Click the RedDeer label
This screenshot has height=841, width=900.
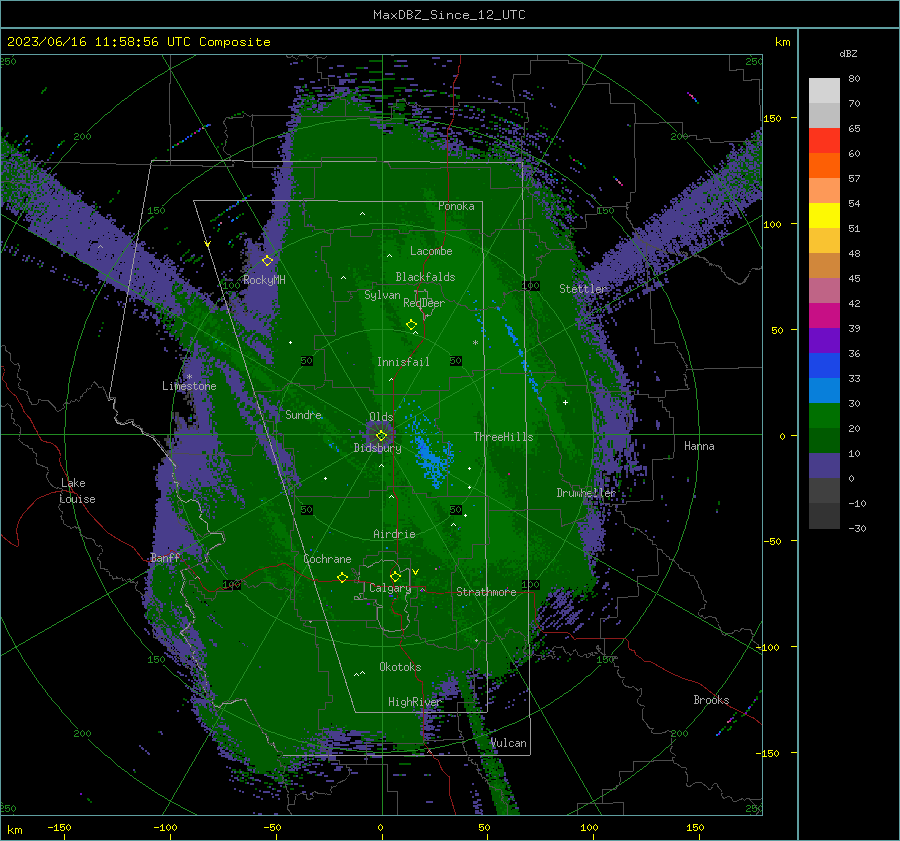(x=424, y=303)
